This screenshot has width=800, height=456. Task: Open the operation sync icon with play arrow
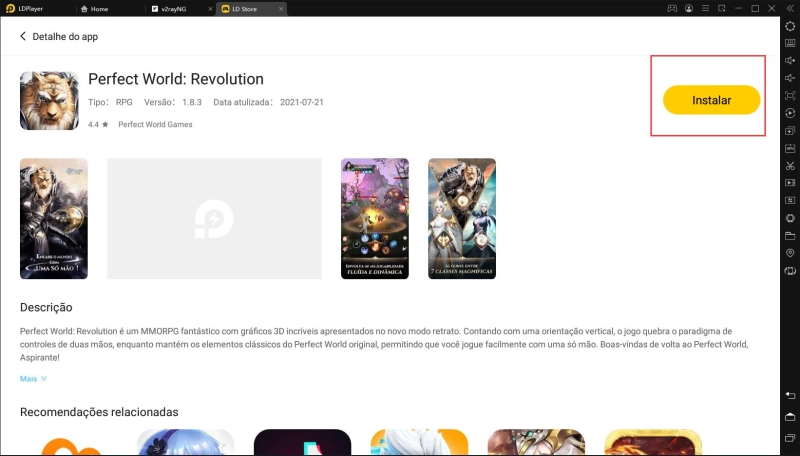click(x=790, y=113)
